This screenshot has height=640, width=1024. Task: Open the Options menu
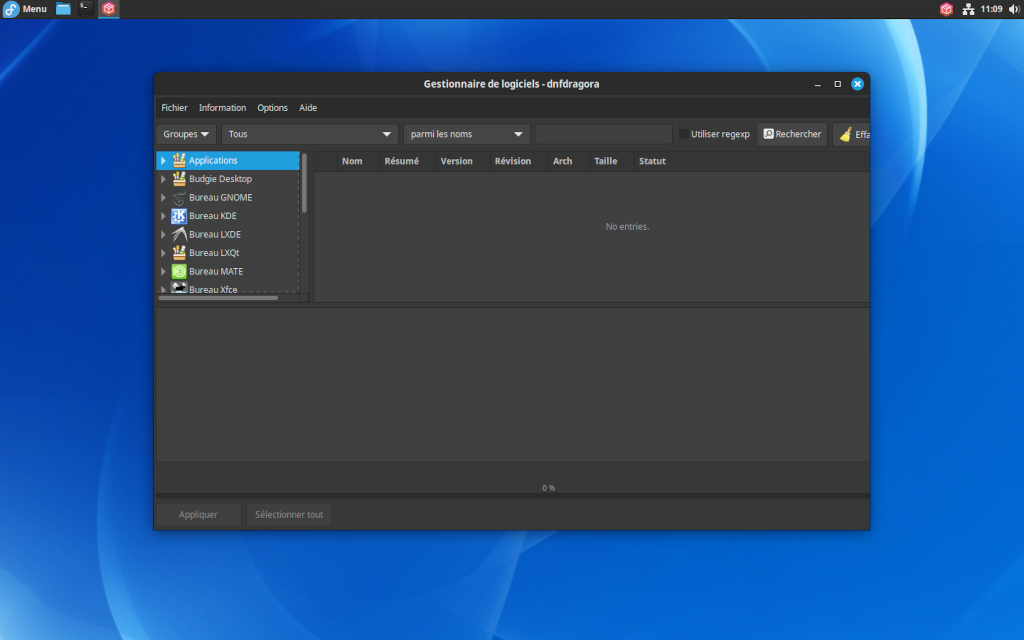(272, 107)
